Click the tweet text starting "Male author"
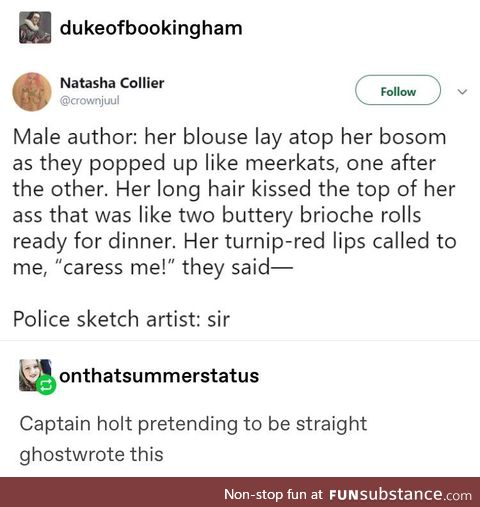Screen dimensions: 480x507 pyautogui.click(x=234, y=202)
